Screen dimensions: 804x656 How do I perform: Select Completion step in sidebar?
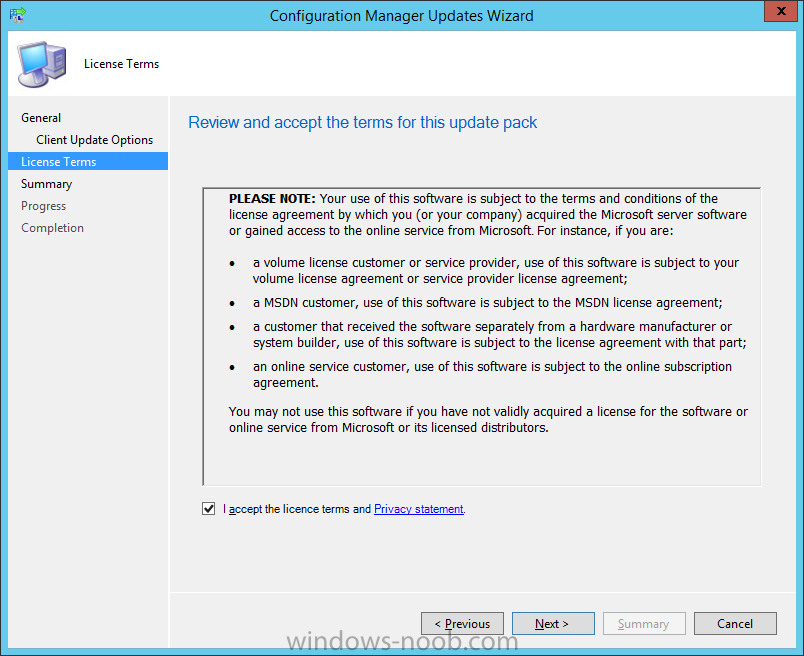(52, 228)
